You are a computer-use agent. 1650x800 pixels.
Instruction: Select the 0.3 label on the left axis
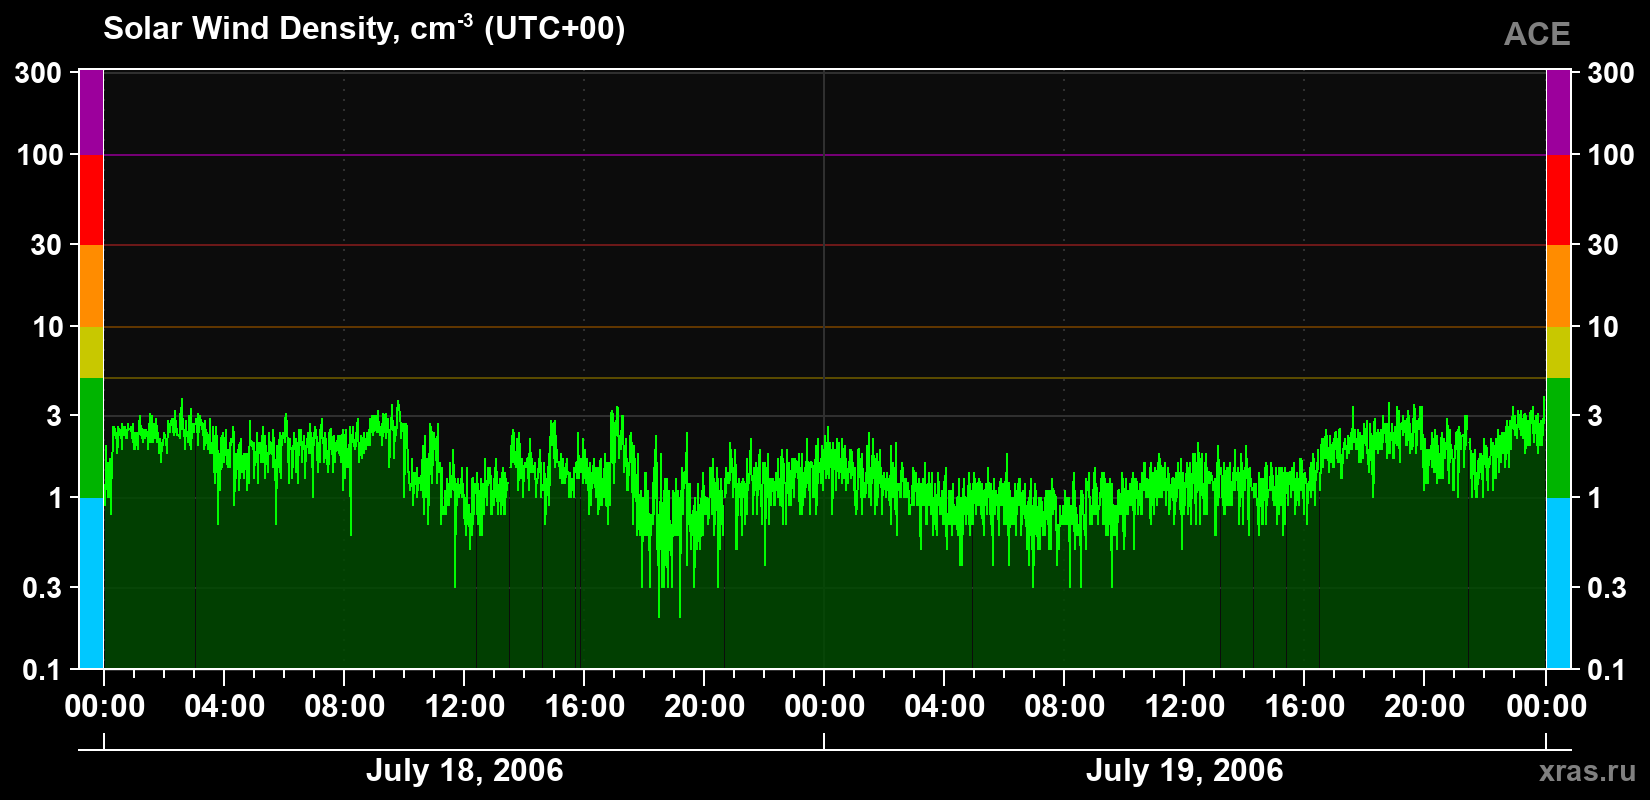pyautogui.click(x=43, y=588)
